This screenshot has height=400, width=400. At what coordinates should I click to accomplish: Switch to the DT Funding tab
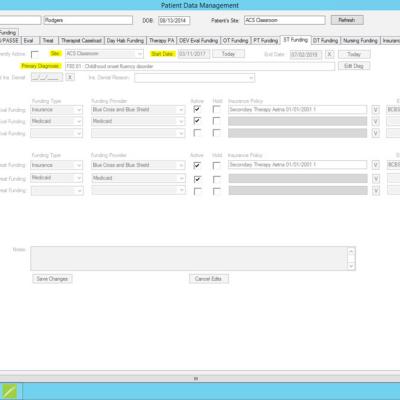pos(326,40)
